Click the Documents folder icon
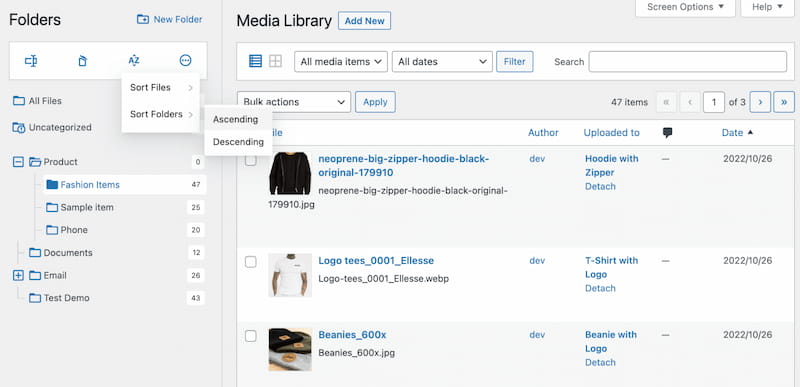 pyautogui.click(x=35, y=253)
